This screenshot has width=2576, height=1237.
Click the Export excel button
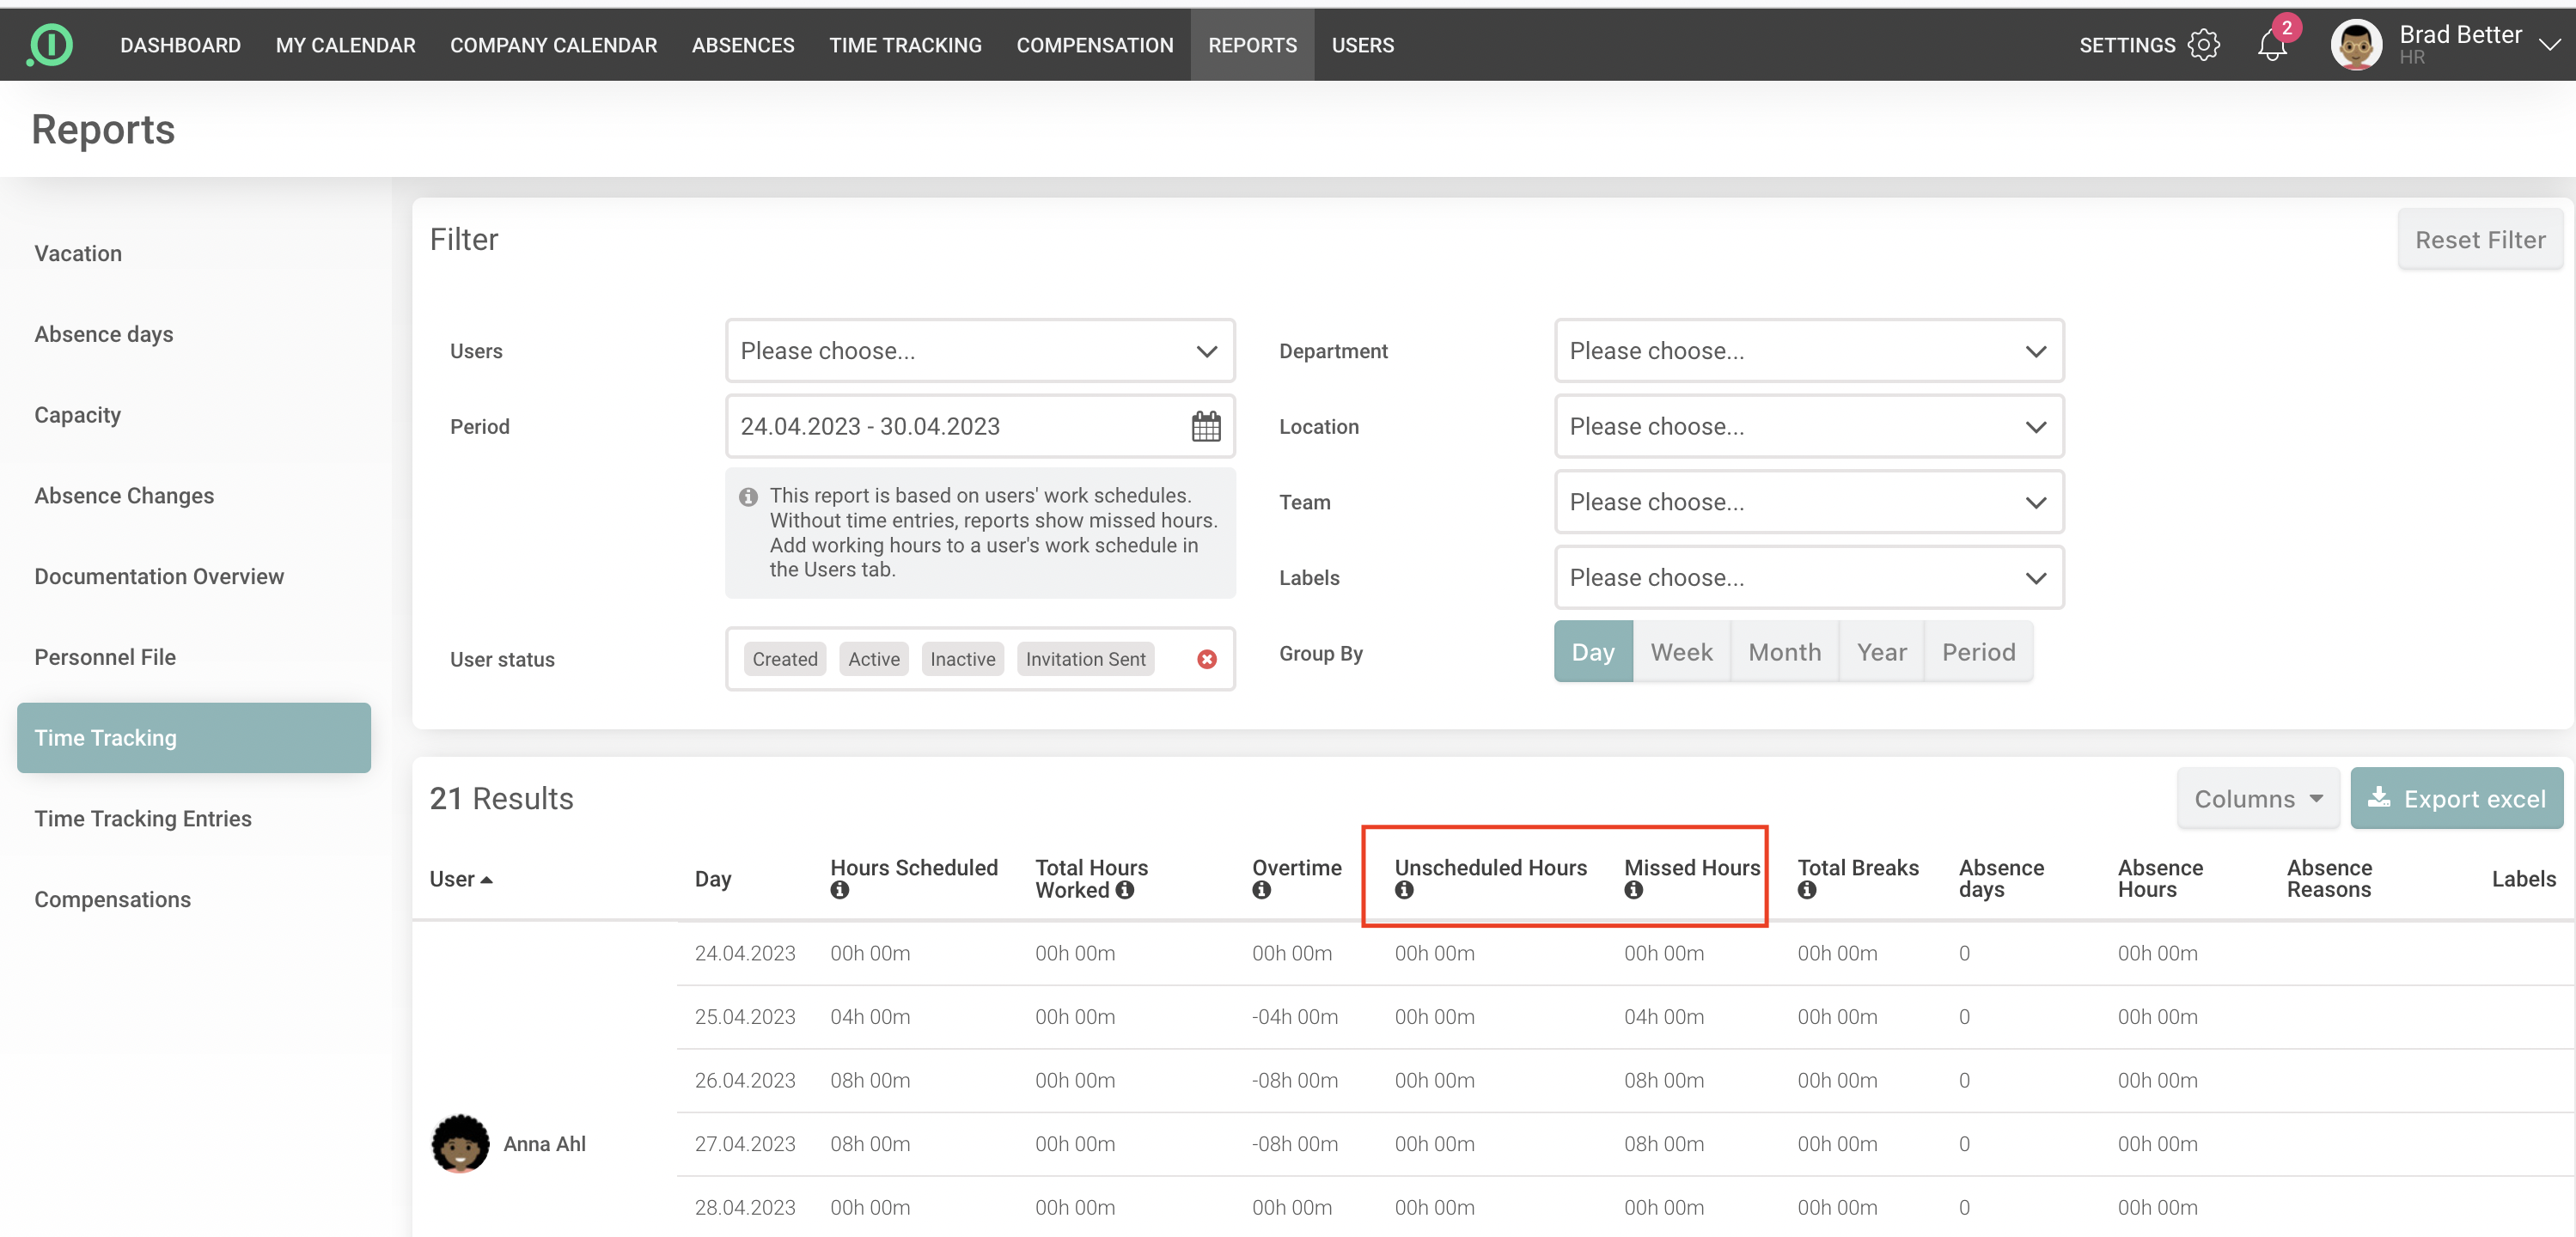[2456, 798]
